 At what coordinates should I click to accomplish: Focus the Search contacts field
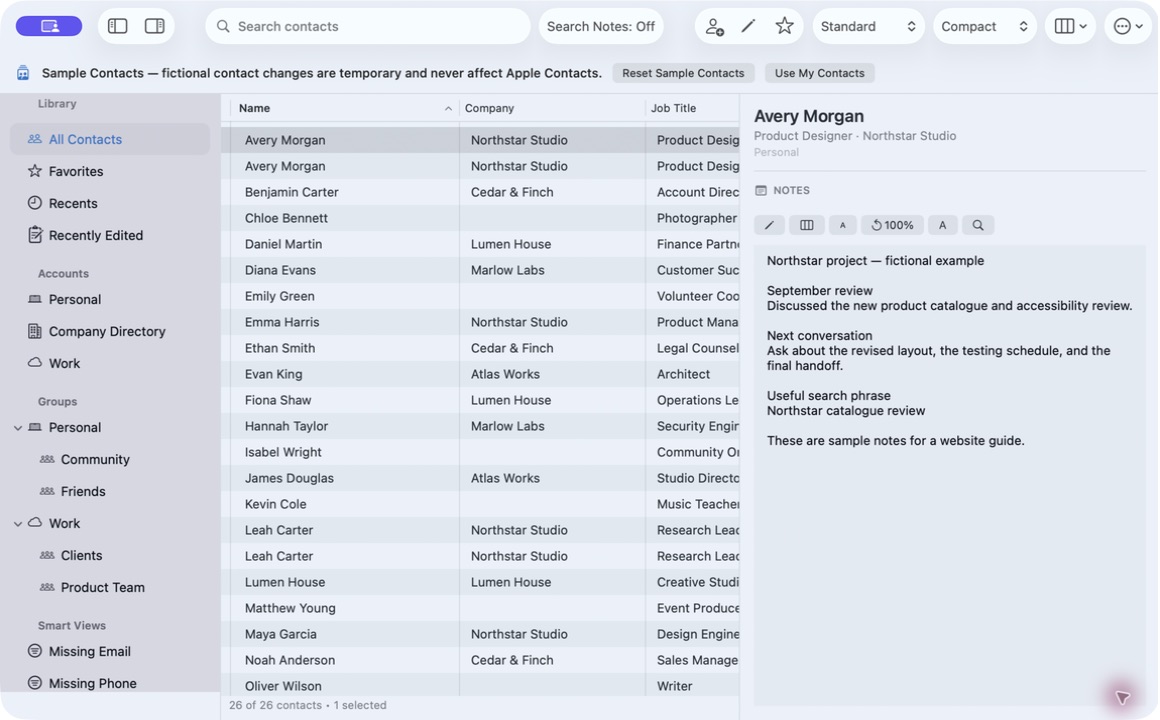tap(368, 26)
